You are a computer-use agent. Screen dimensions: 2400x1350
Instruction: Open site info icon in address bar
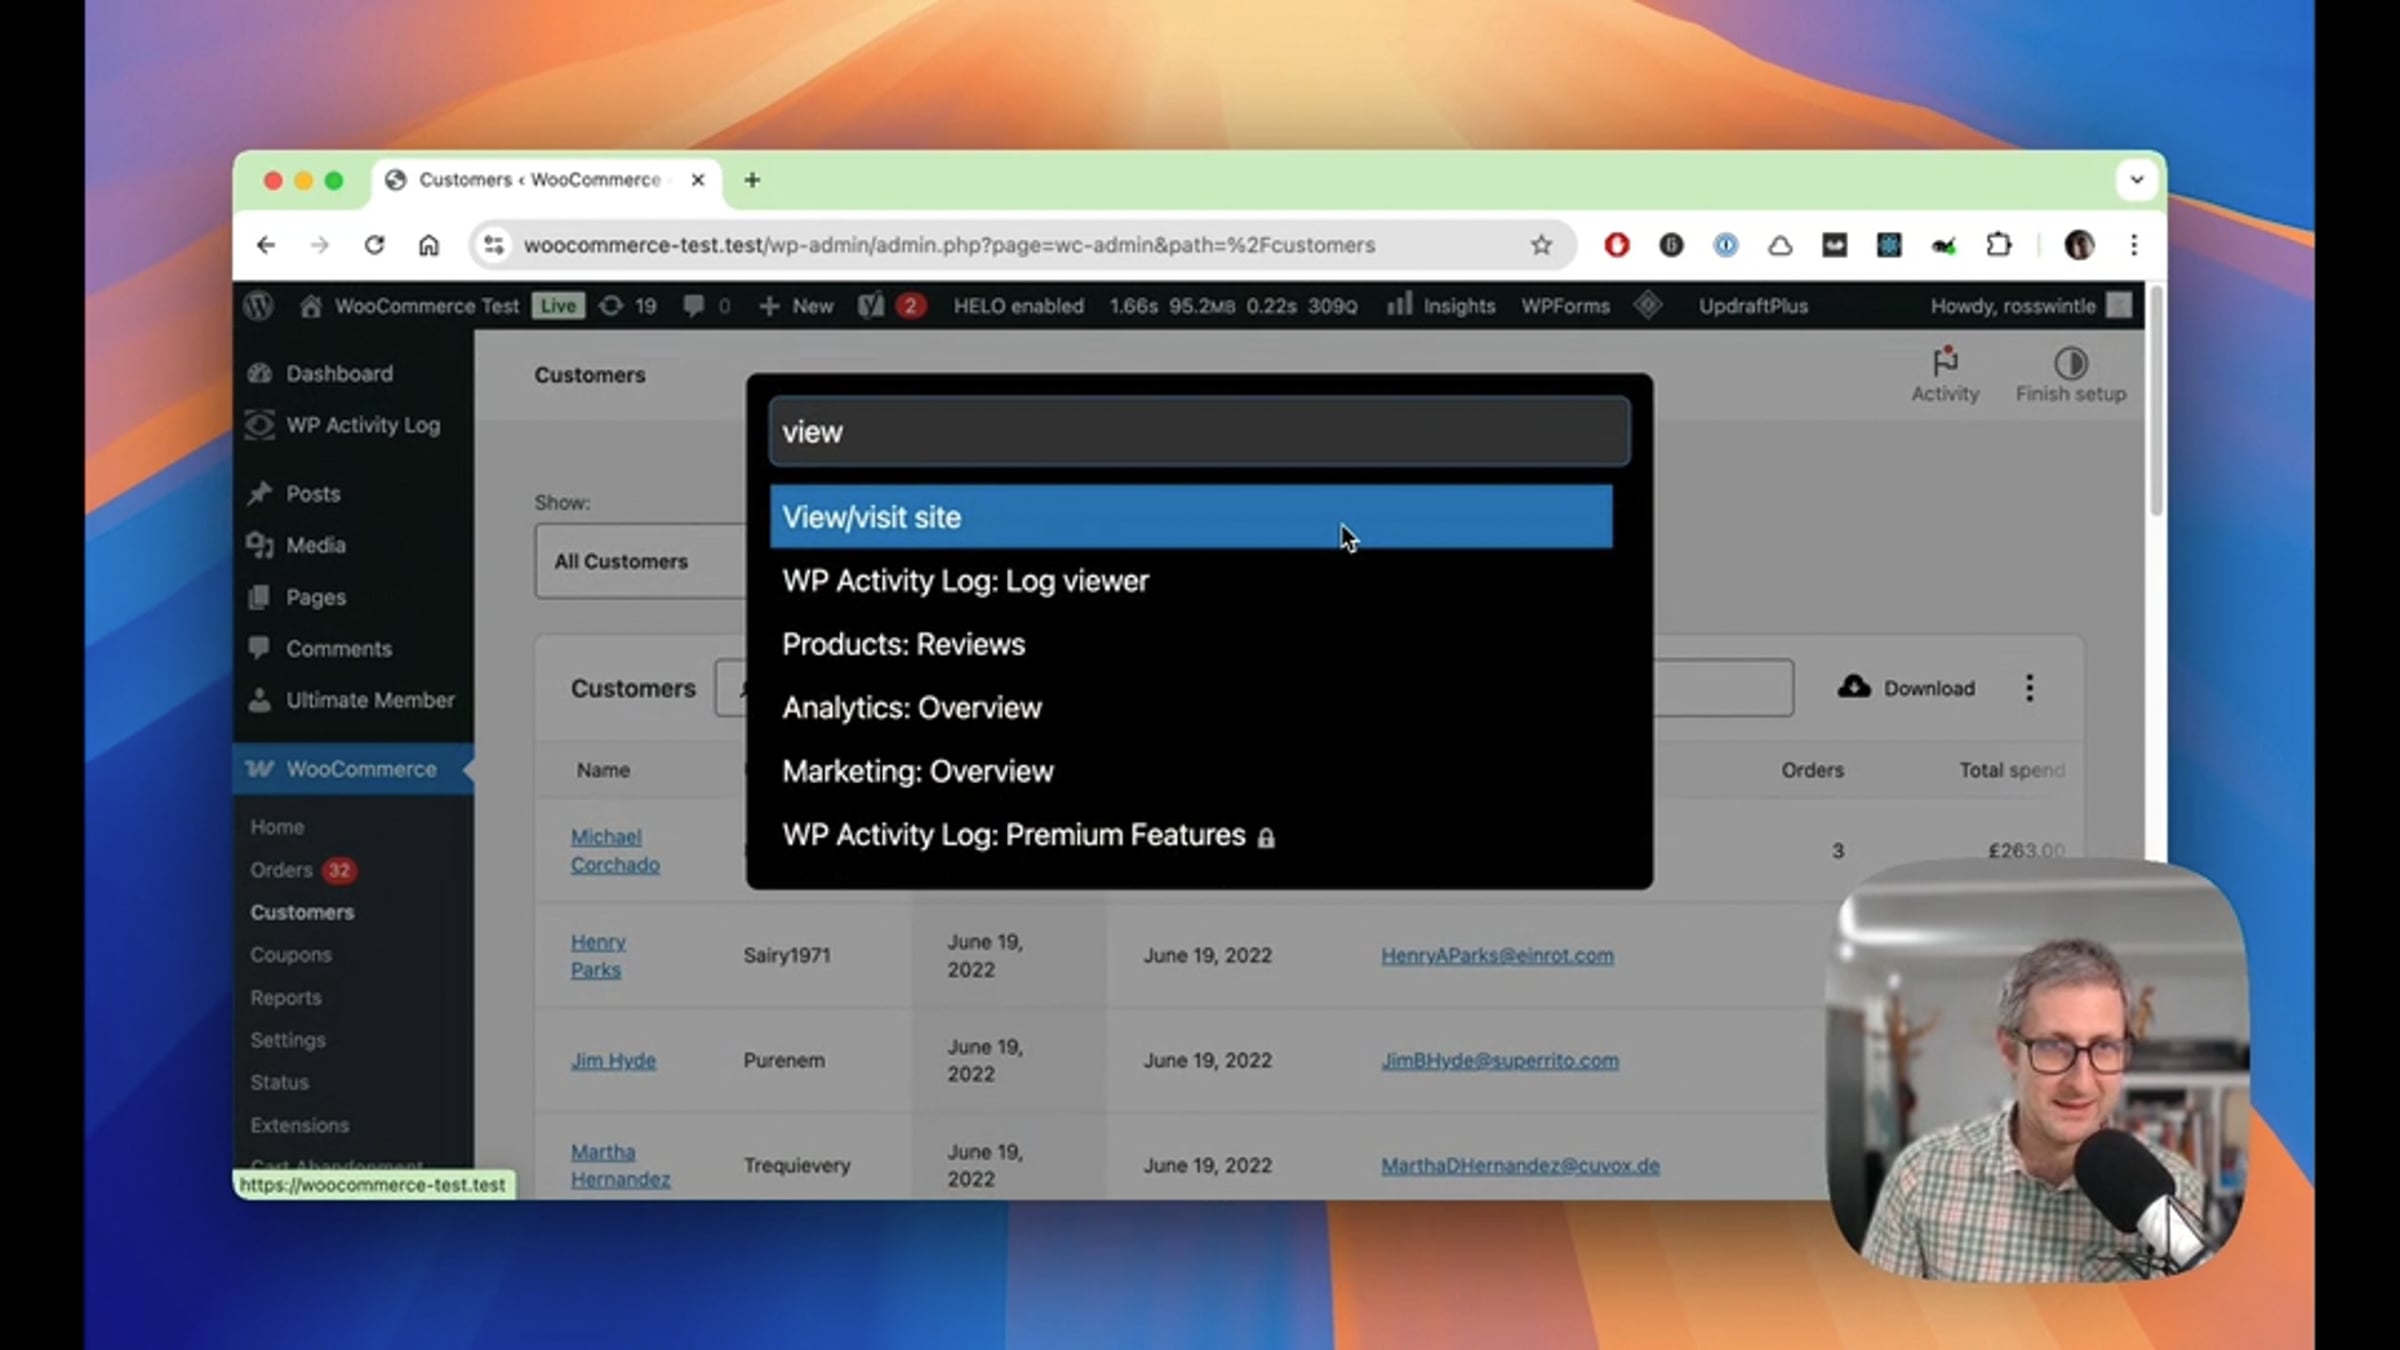pos(494,245)
